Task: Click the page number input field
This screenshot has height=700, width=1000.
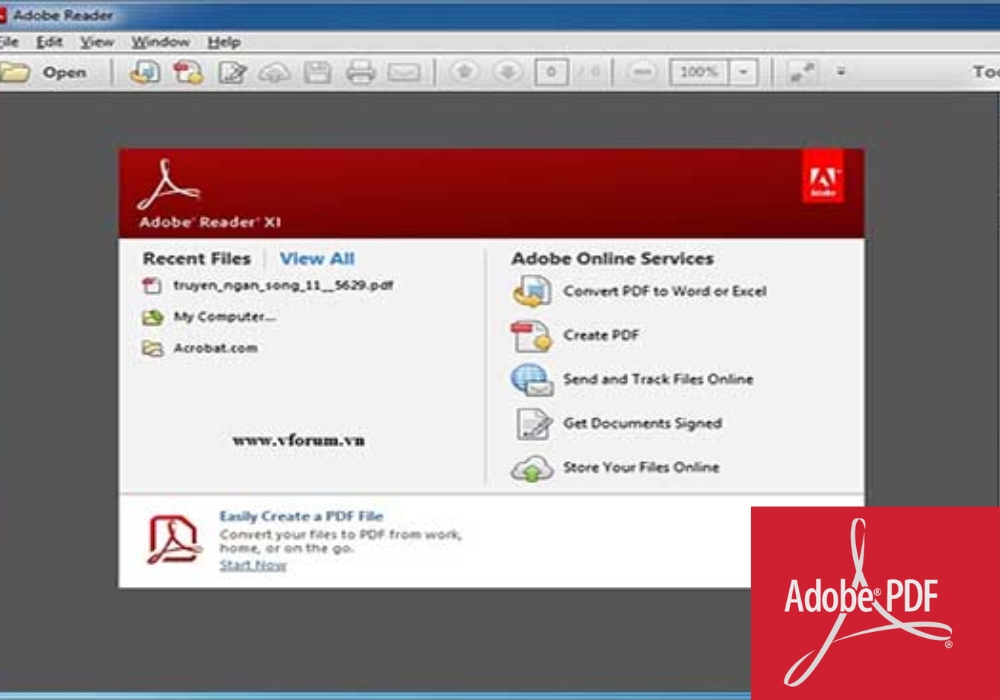Action: (551, 72)
